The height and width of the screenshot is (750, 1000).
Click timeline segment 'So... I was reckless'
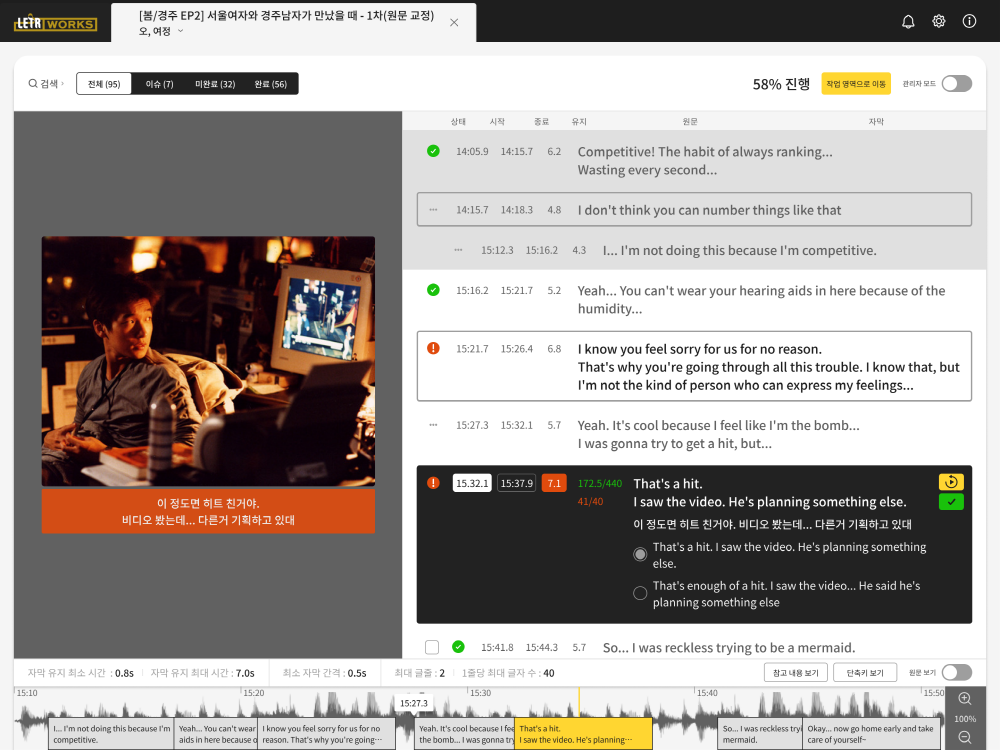click(x=760, y=734)
